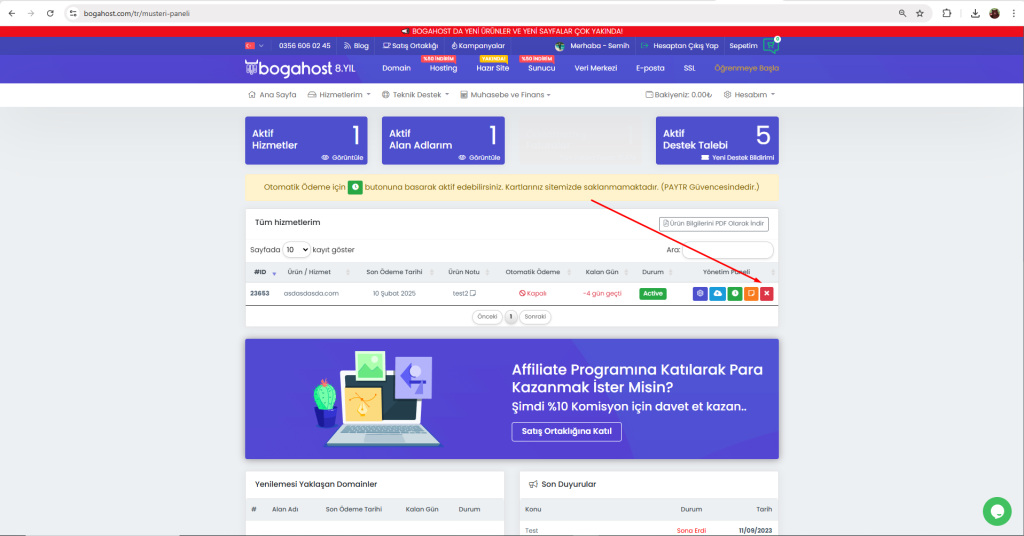This screenshot has height=536, width=1024.
Task: Open the records-per-page select showing 10
Action: (x=296, y=249)
